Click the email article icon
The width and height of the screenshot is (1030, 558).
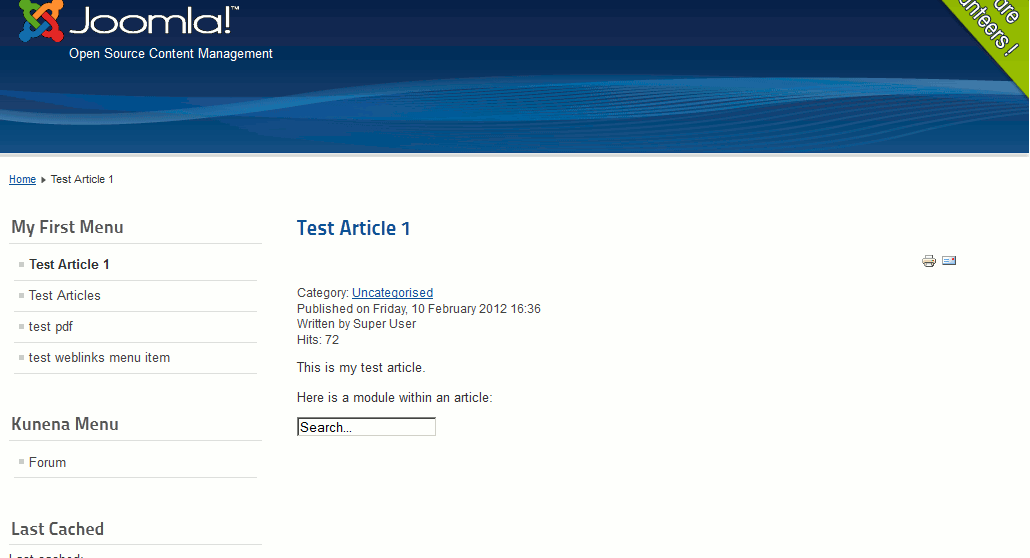[x=949, y=260]
